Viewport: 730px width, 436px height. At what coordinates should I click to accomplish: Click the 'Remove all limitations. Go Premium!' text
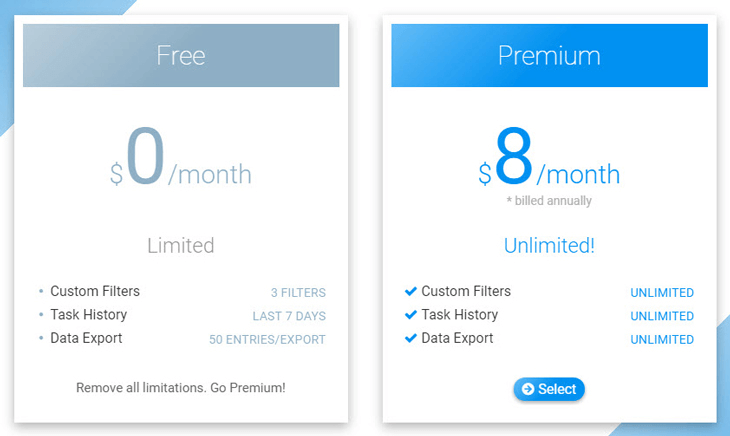click(x=181, y=388)
